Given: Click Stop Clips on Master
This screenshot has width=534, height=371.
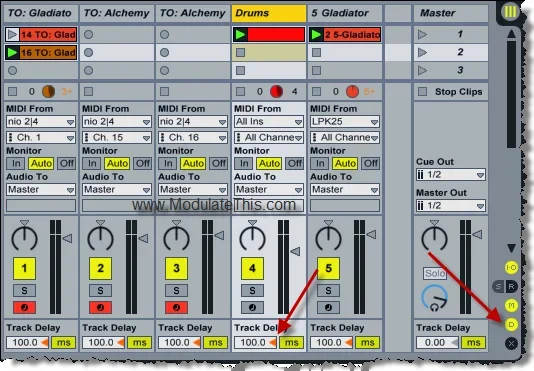Looking at the screenshot, I should [x=423, y=92].
